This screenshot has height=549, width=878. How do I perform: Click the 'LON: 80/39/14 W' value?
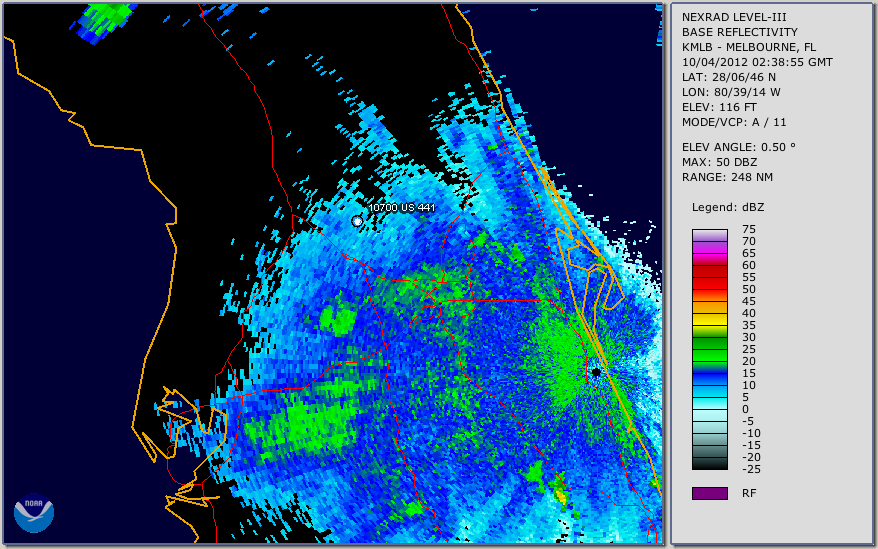coord(731,92)
